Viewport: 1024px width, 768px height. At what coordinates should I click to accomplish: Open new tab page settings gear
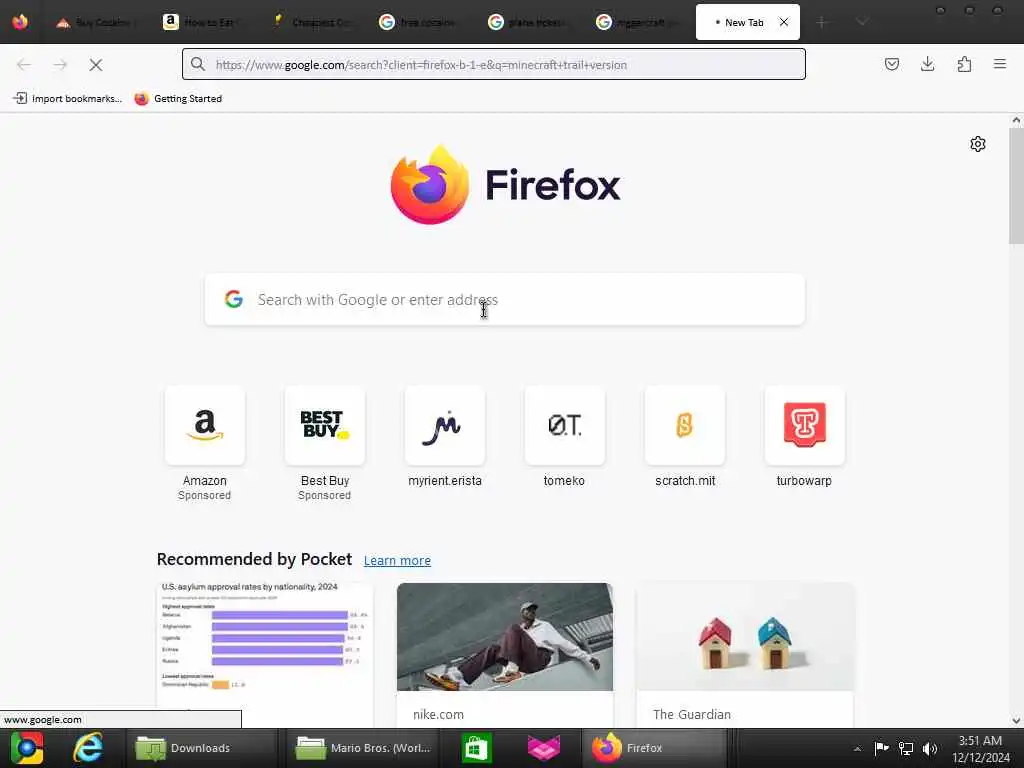click(978, 144)
